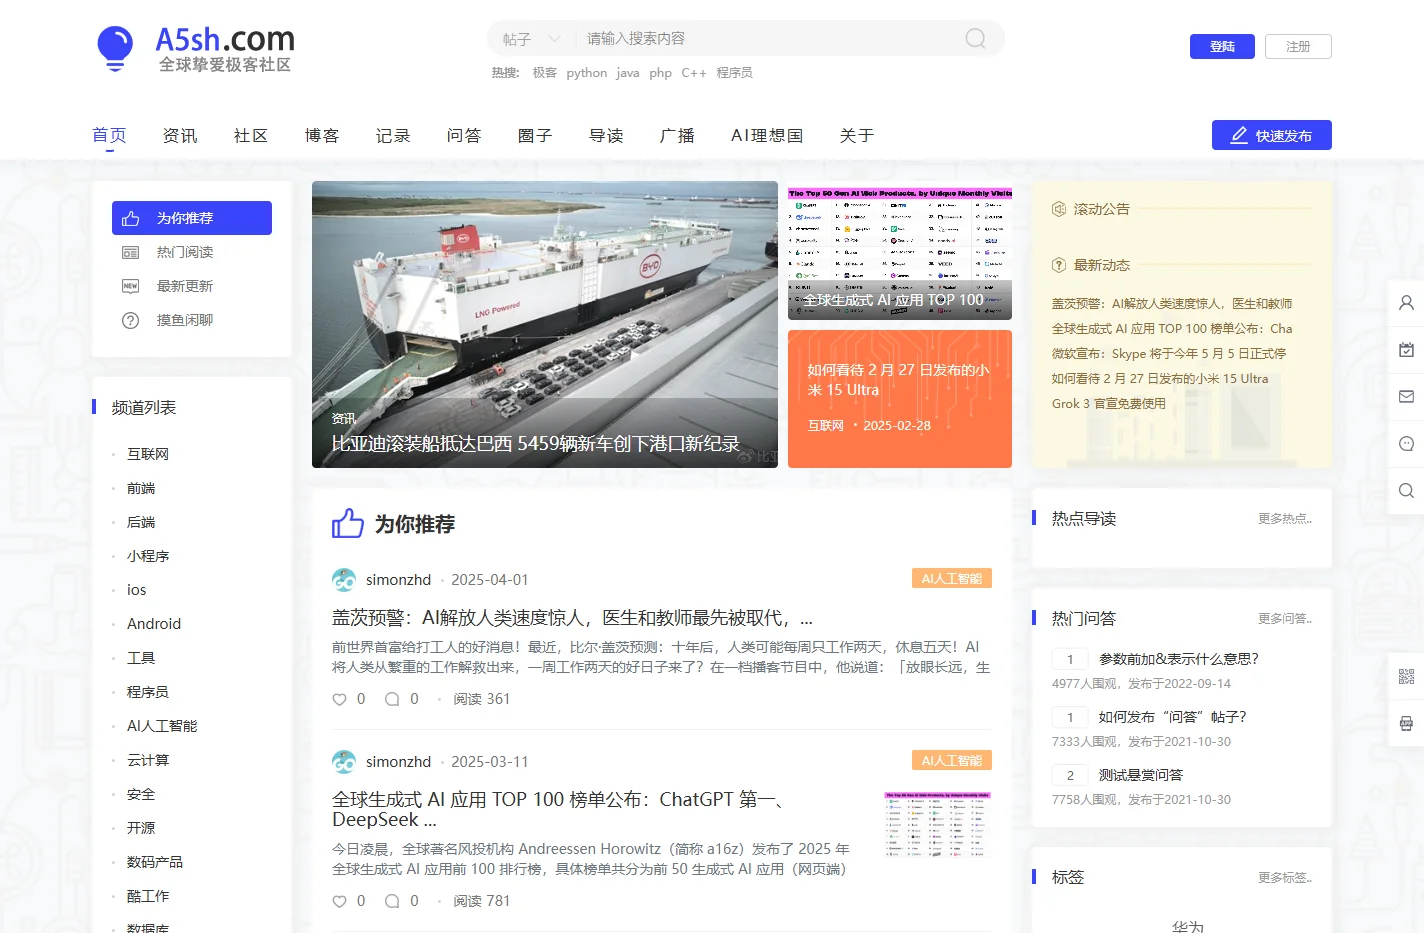Select 最新更新 in the sidebar menu
This screenshot has height=933, width=1424.
[x=192, y=286]
